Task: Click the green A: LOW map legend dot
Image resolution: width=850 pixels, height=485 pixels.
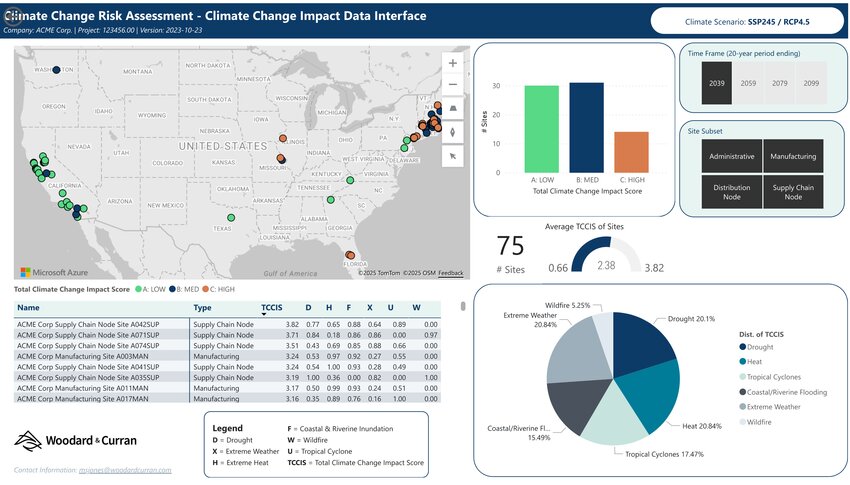Action: point(138,289)
